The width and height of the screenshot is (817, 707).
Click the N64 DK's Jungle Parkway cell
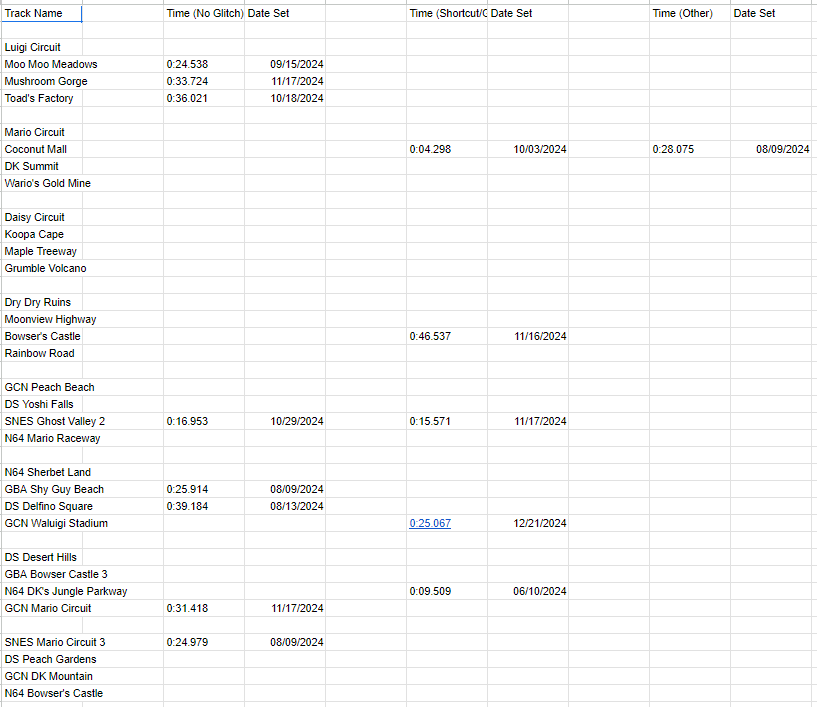pos(42,591)
